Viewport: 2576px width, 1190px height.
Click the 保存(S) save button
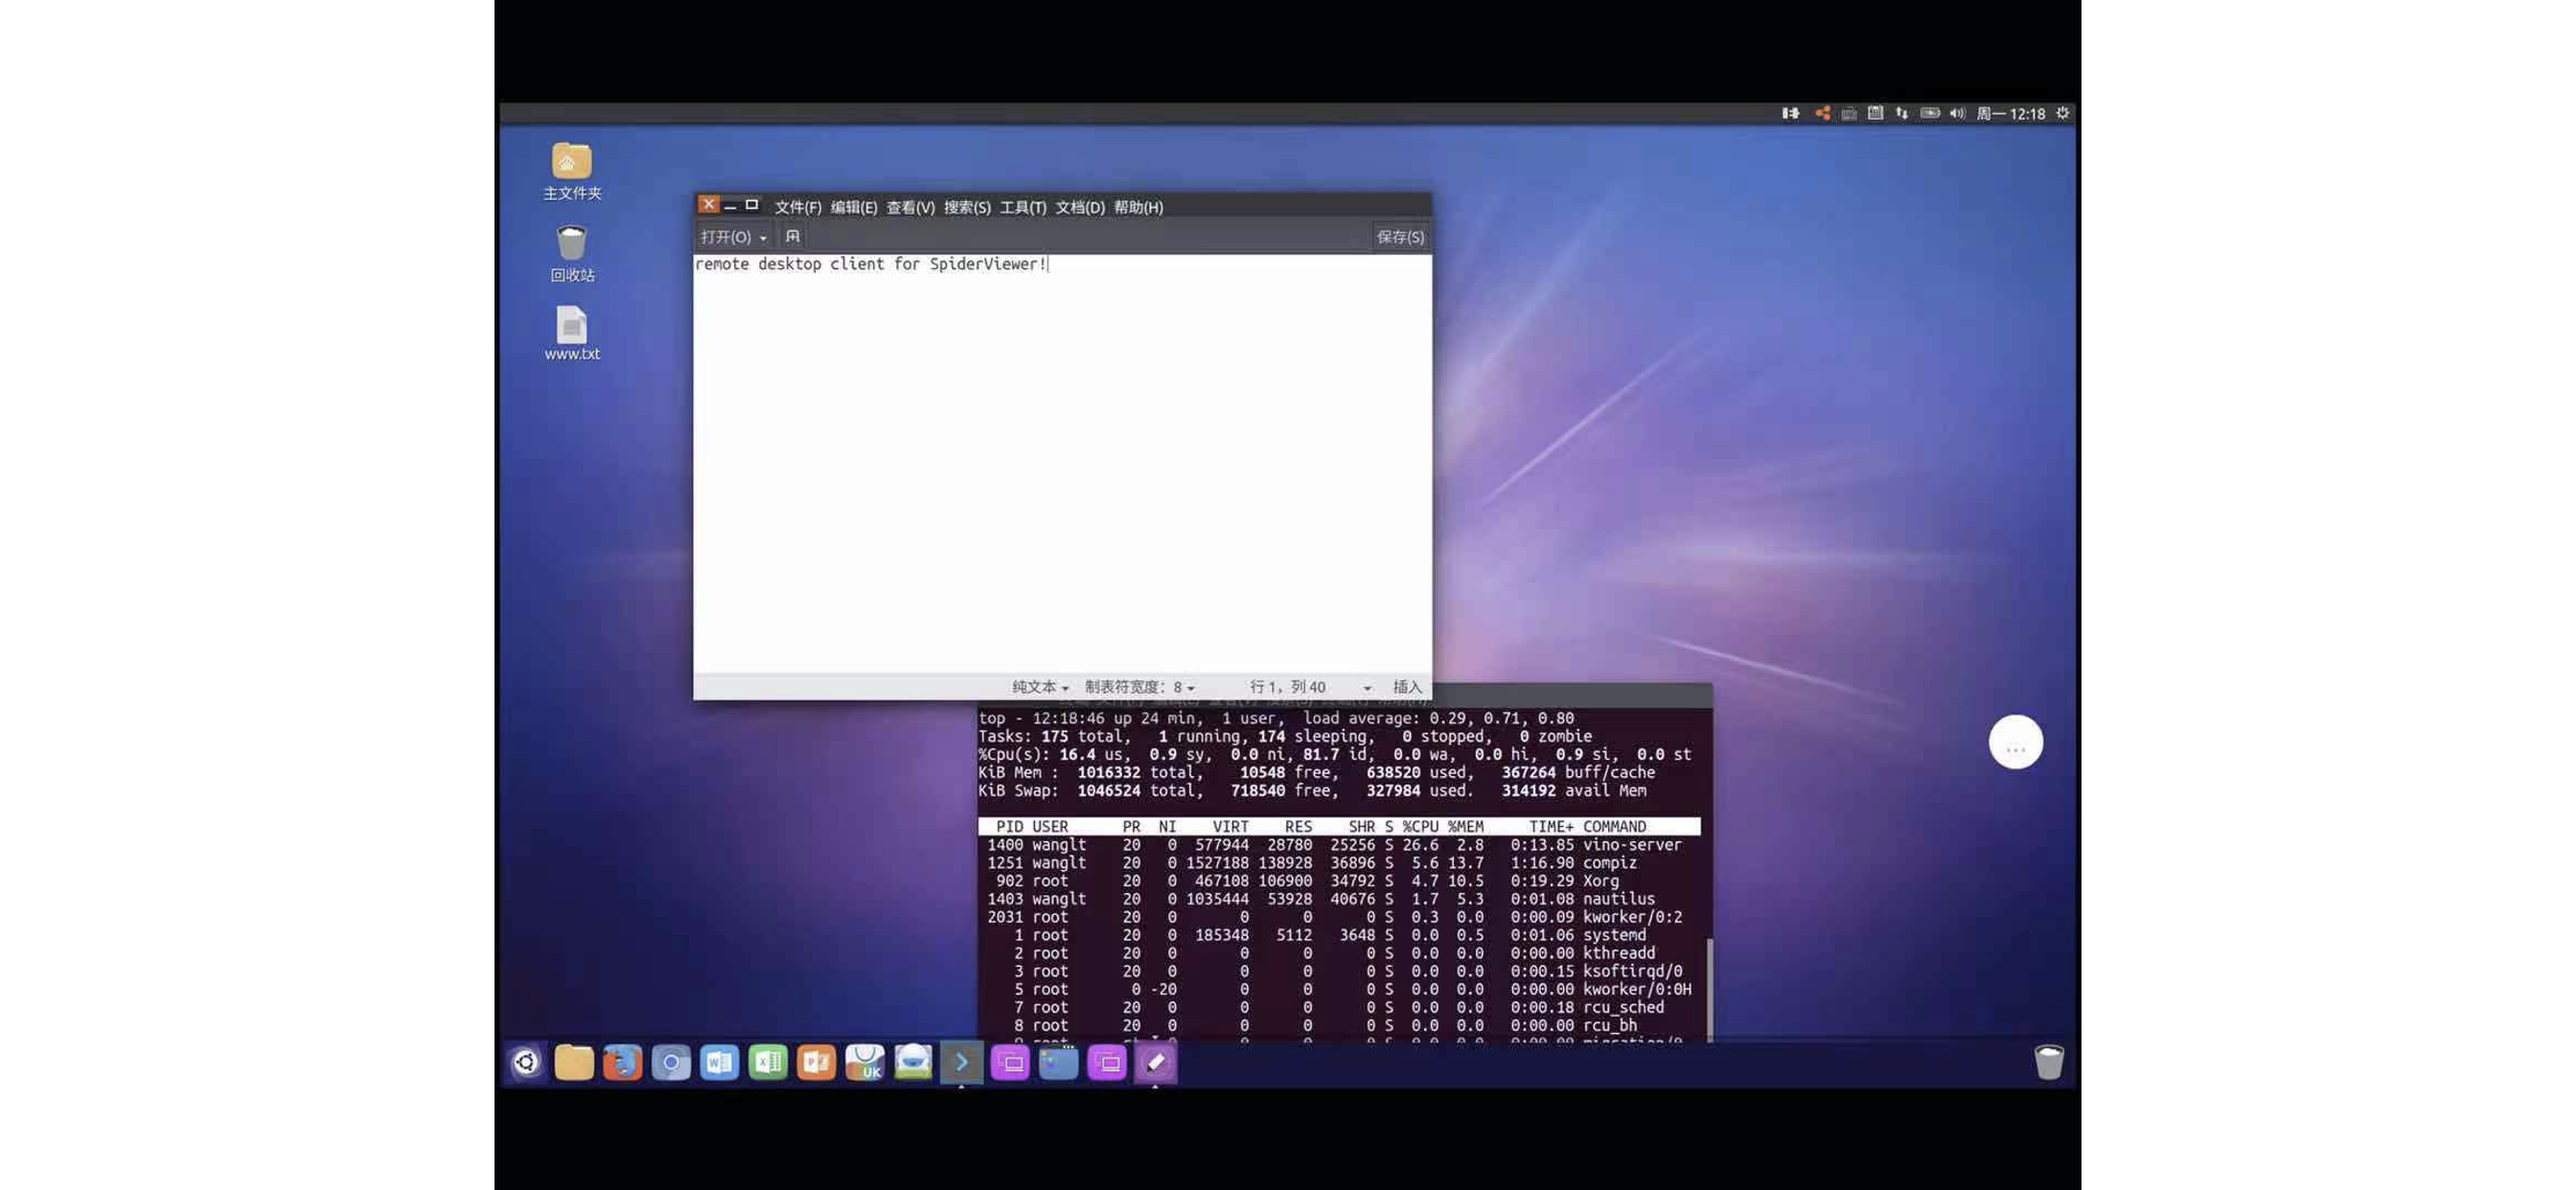pyautogui.click(x=1400, y=237)
